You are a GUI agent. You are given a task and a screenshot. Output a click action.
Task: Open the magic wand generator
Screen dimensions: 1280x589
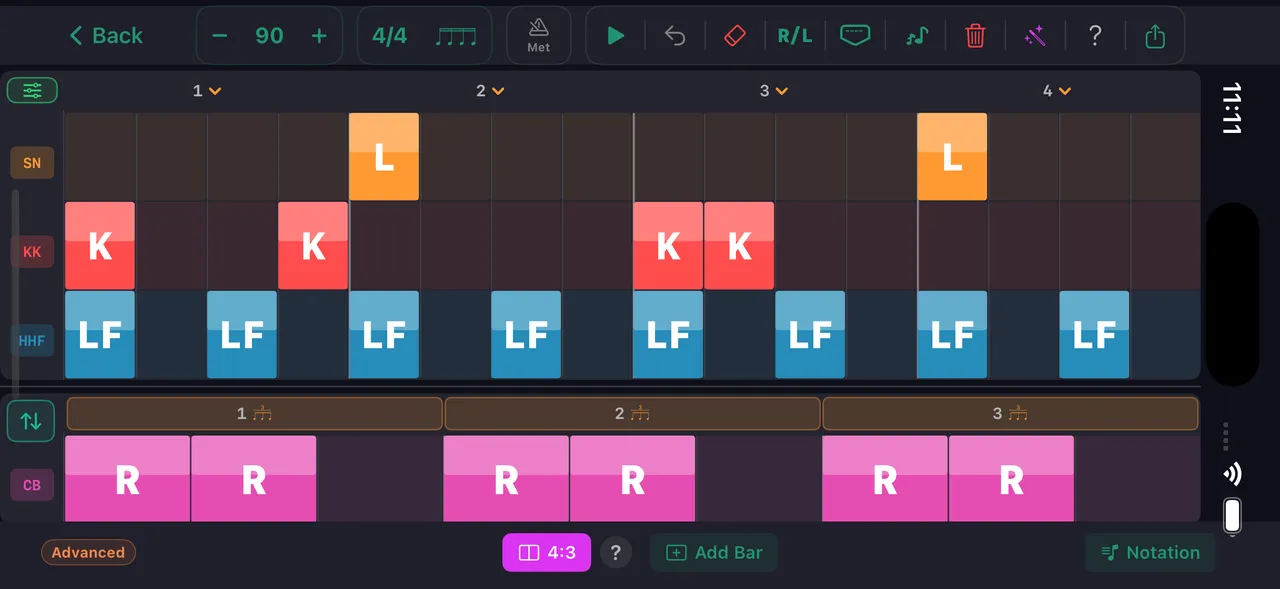tap(1035, 36)
